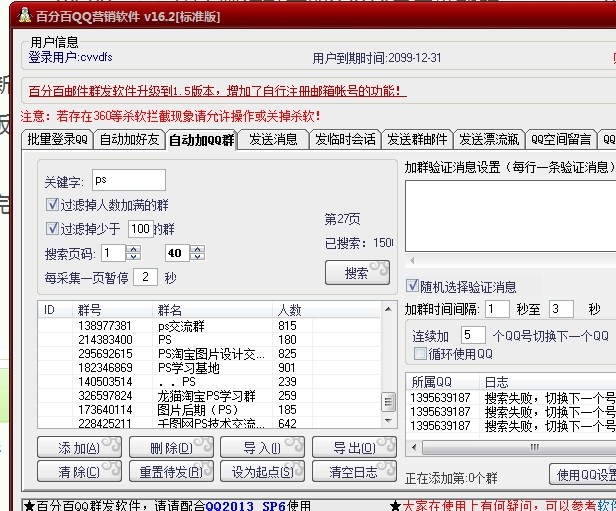
Task: Decrease the start page number with down arrow
Action: 134,257
